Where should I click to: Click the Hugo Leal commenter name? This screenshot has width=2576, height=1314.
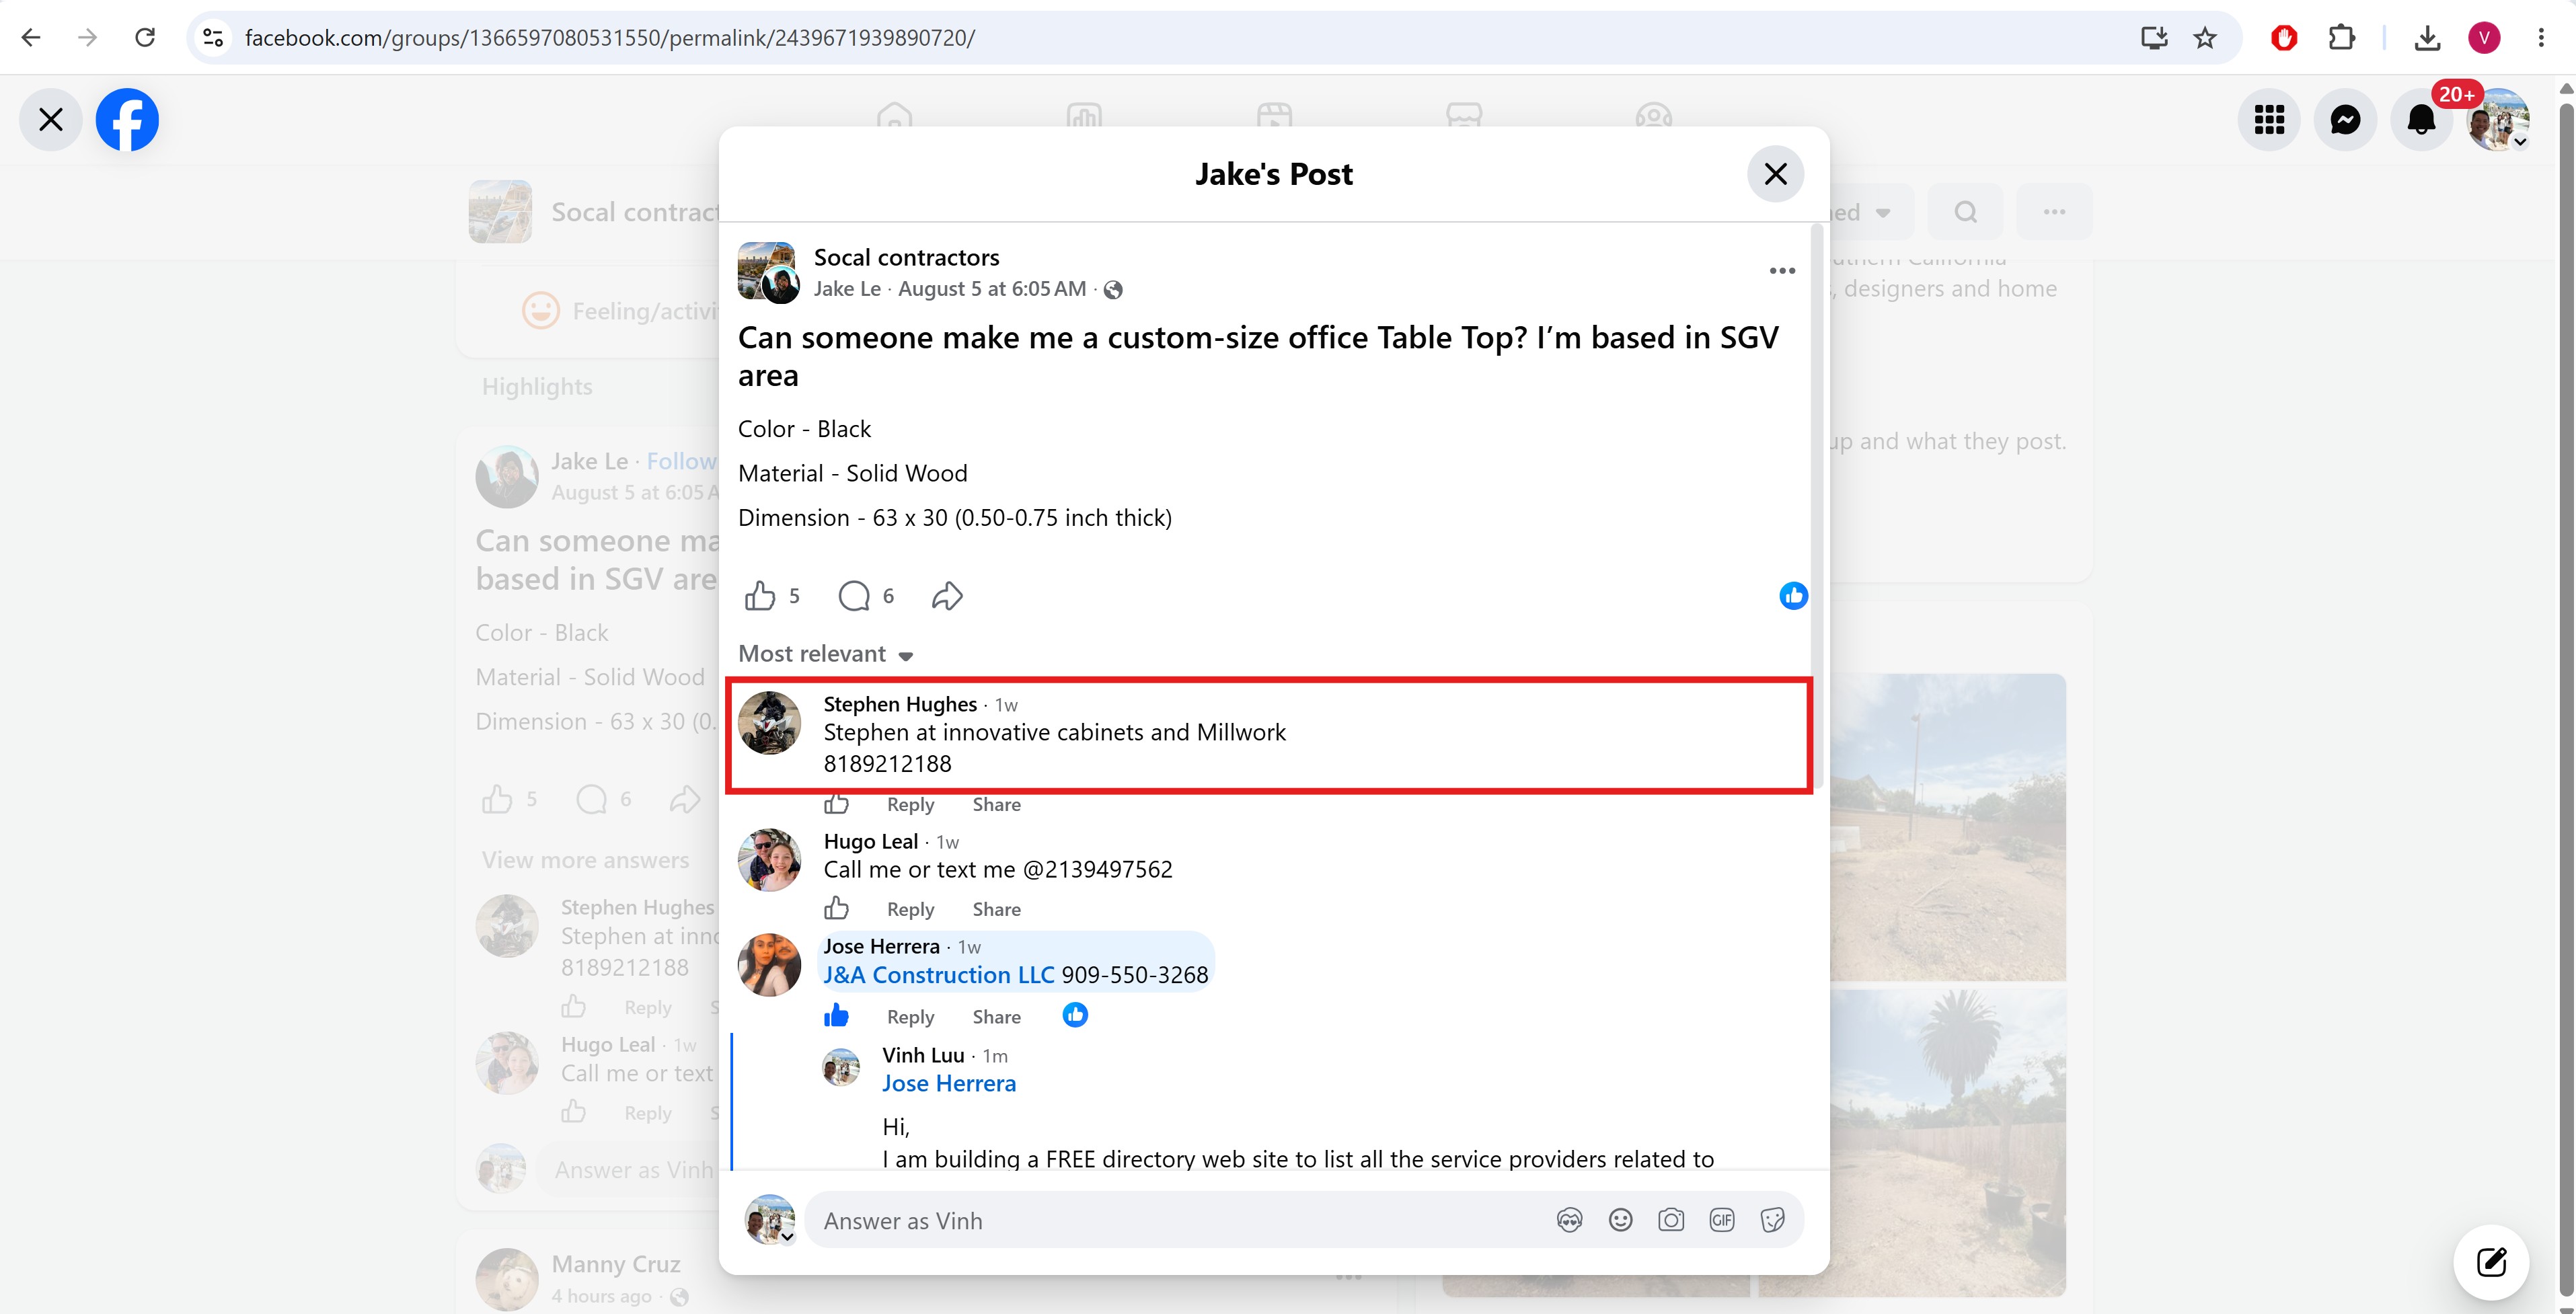870,842
